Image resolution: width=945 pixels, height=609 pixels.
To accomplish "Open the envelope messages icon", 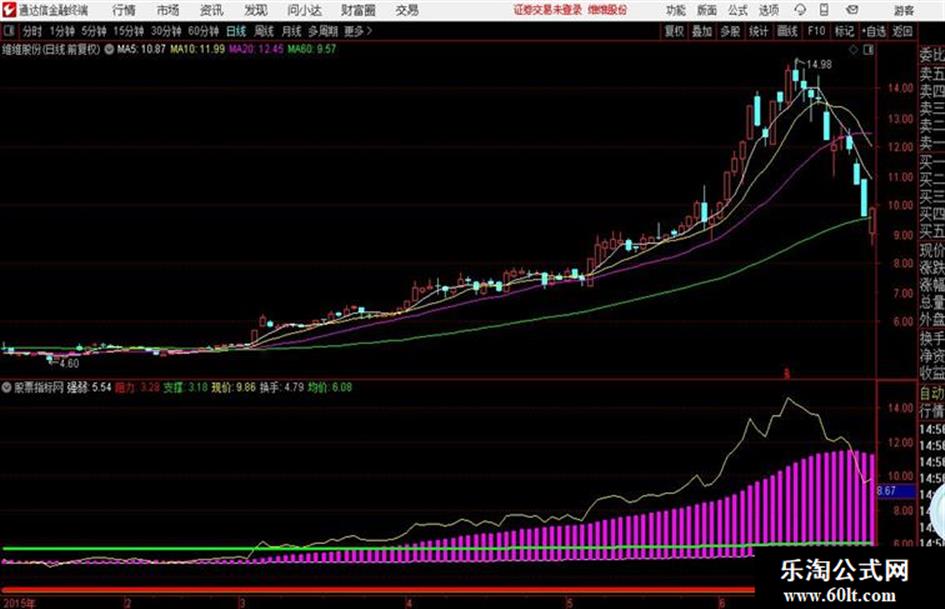I will tap(852, 10).
